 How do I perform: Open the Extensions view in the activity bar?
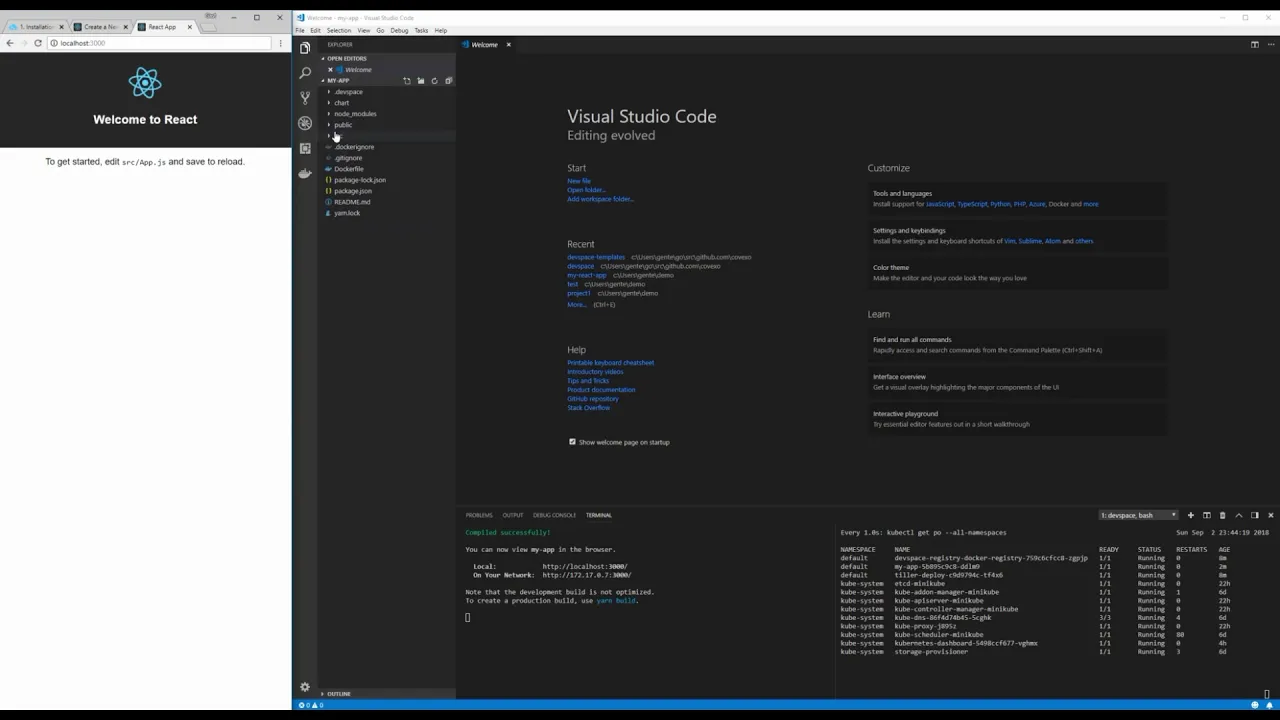[305, 148]
